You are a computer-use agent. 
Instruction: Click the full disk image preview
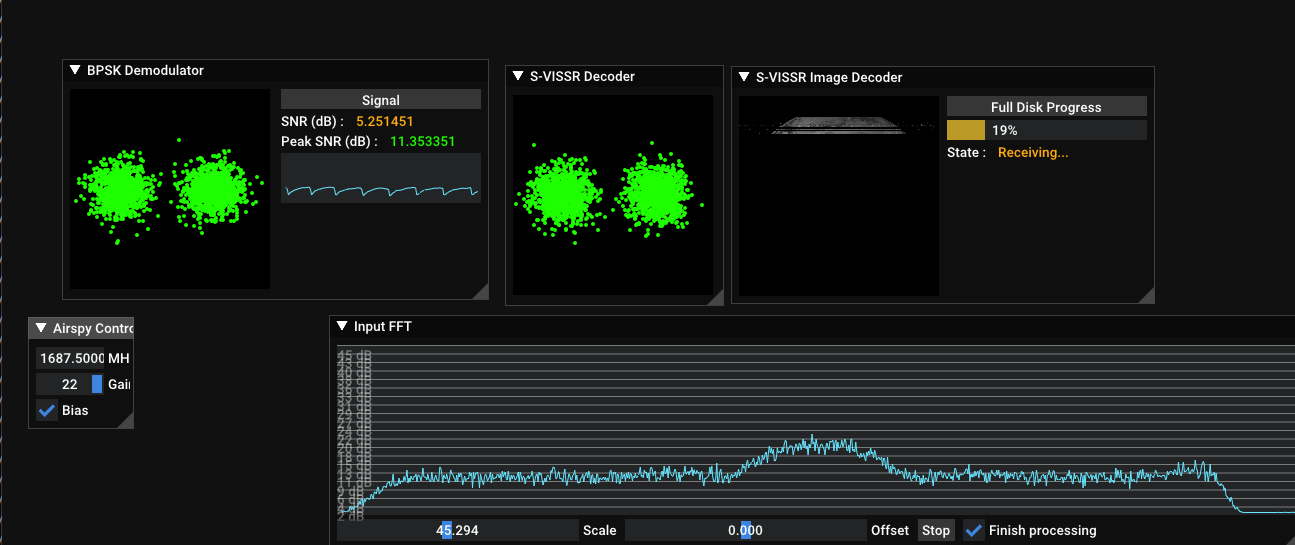click(x=838, y=195)
